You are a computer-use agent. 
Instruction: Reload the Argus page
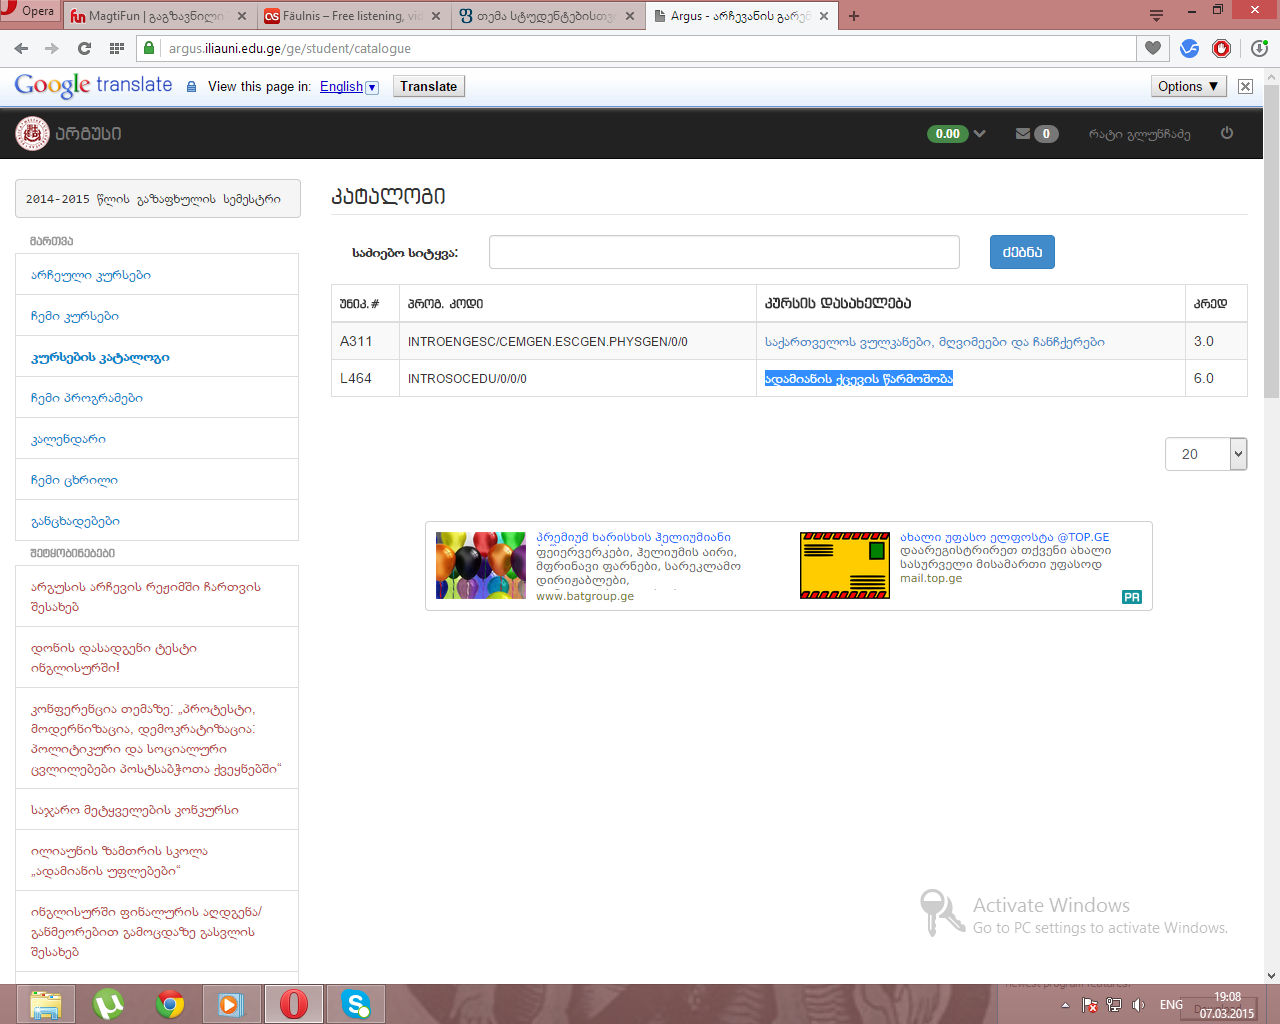coord(84,48)
